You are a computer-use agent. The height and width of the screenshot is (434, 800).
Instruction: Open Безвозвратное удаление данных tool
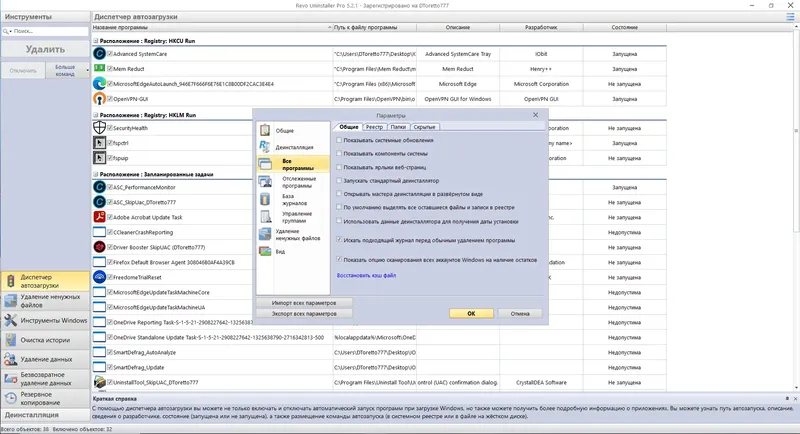coord(45,379)
